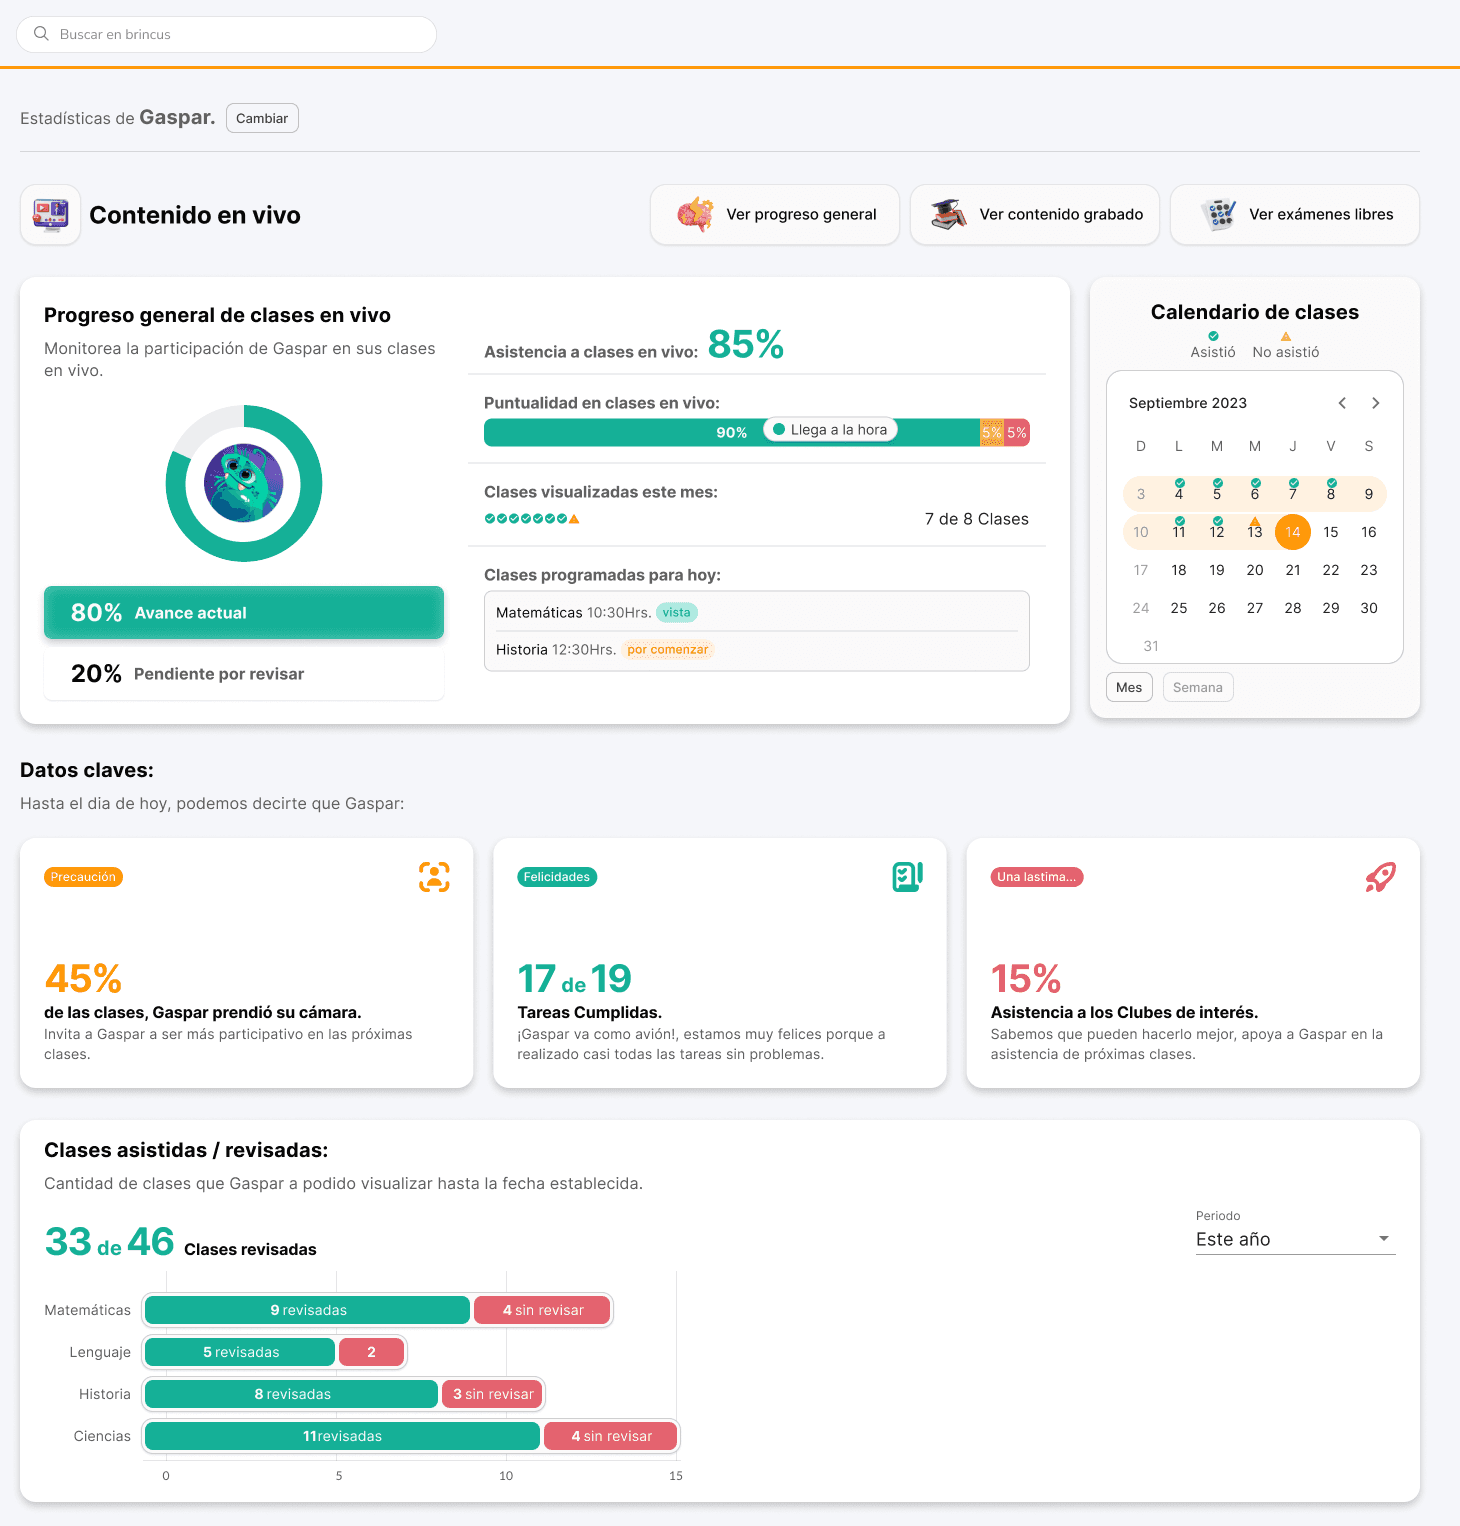Select day 4 in September calendar

1179,492
